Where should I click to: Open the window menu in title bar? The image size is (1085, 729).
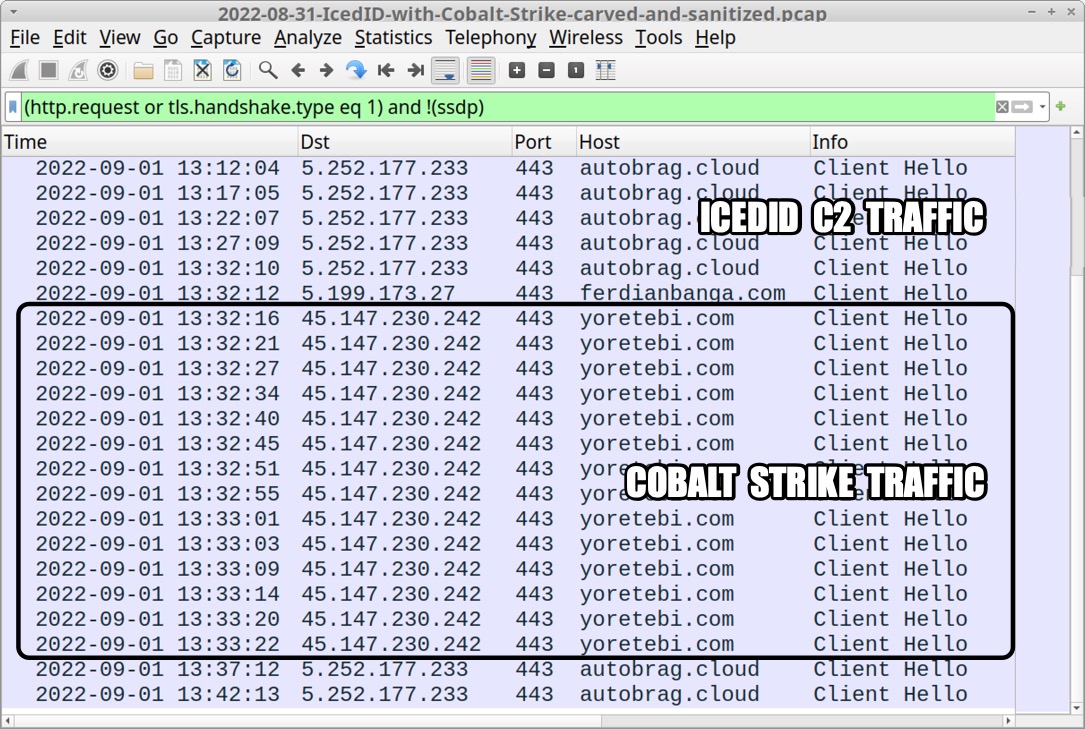12,12
